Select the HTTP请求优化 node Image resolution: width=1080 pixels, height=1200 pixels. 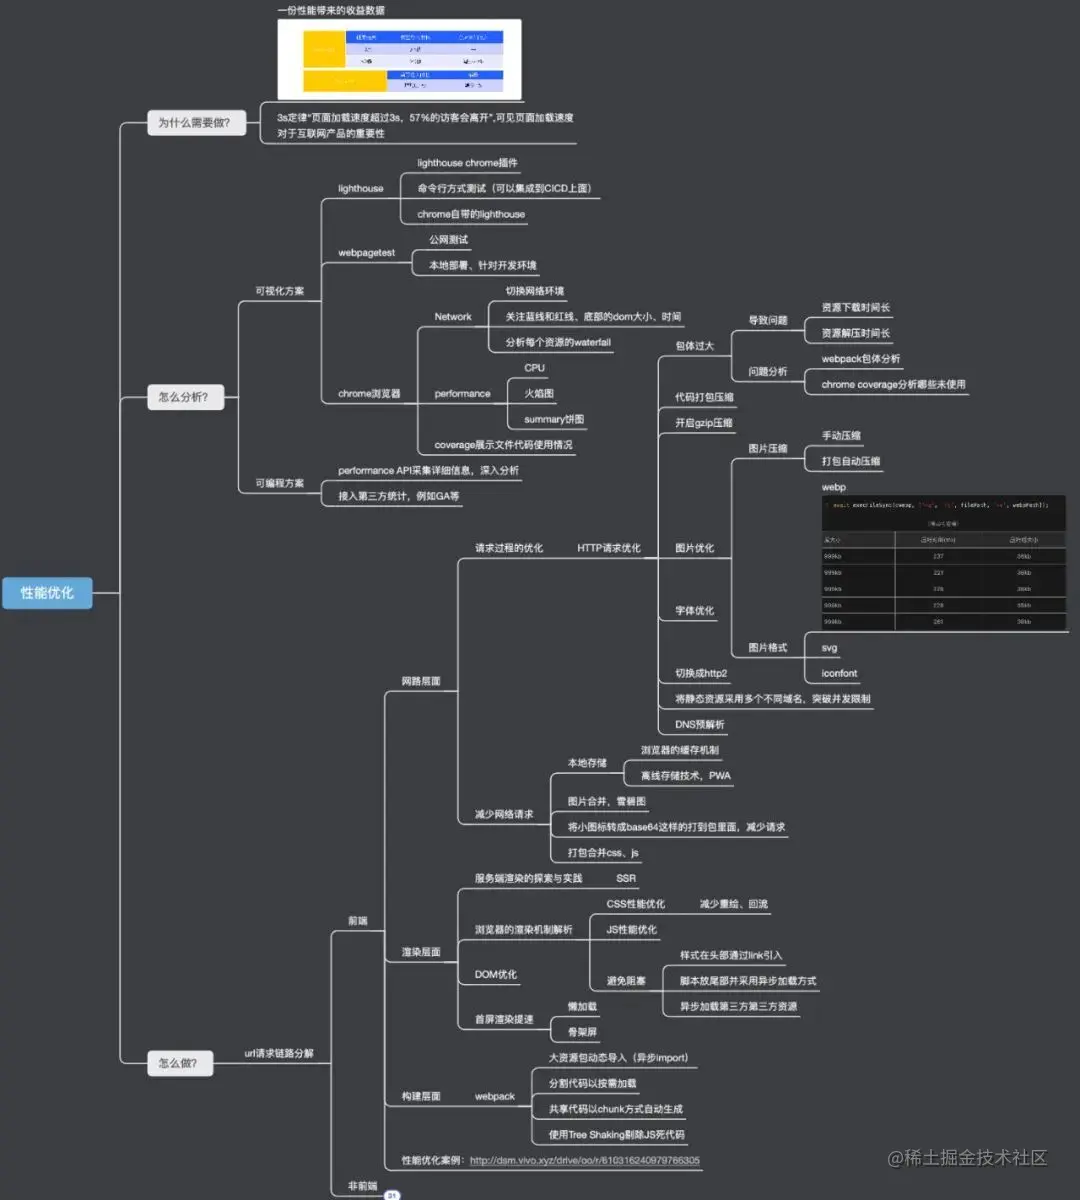point(608,548)
